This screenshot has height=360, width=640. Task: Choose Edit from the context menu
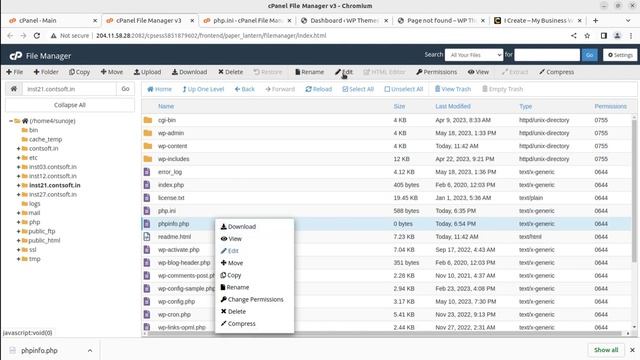[229, 251]
